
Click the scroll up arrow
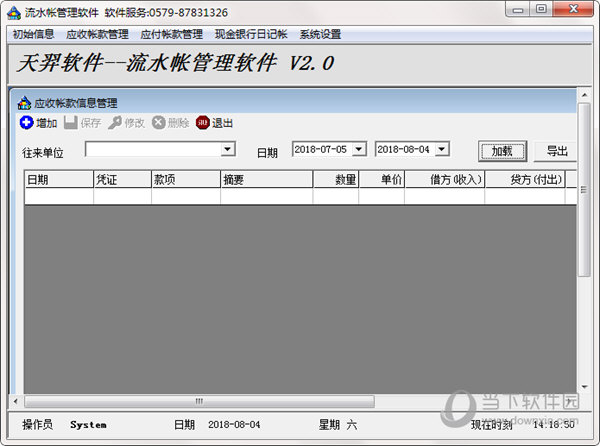(x=584, y=94)
